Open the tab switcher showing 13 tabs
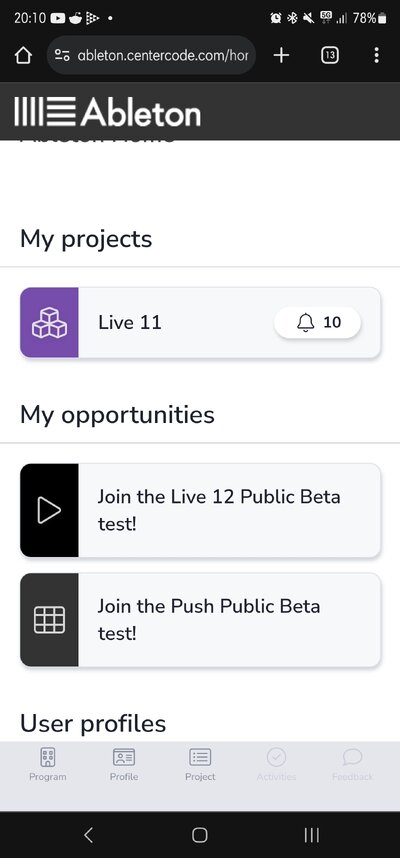The width and height of the screenshot is (400, 858). (x=329, y=55)
